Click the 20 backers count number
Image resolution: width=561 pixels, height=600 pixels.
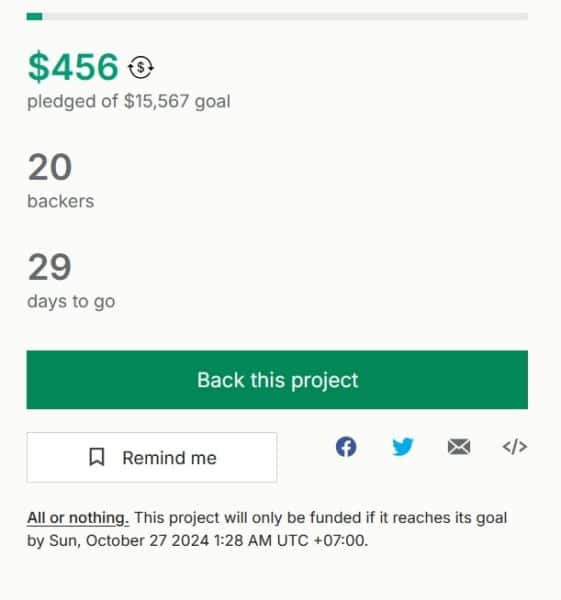coord(50,167)
